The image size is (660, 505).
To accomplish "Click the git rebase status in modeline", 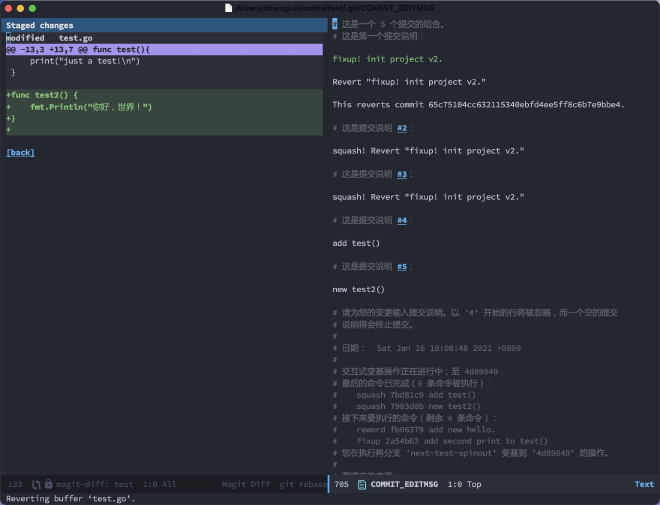I will pos(303,484).
